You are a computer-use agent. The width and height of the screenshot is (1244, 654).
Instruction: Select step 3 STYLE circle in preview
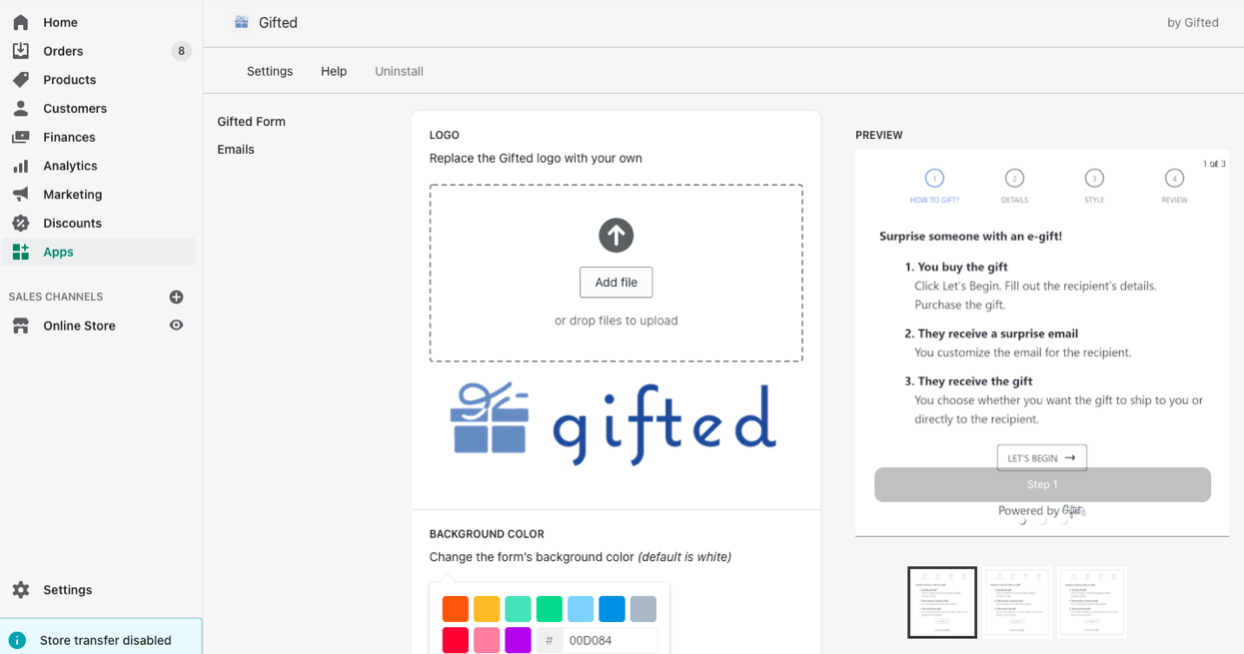1094,178
